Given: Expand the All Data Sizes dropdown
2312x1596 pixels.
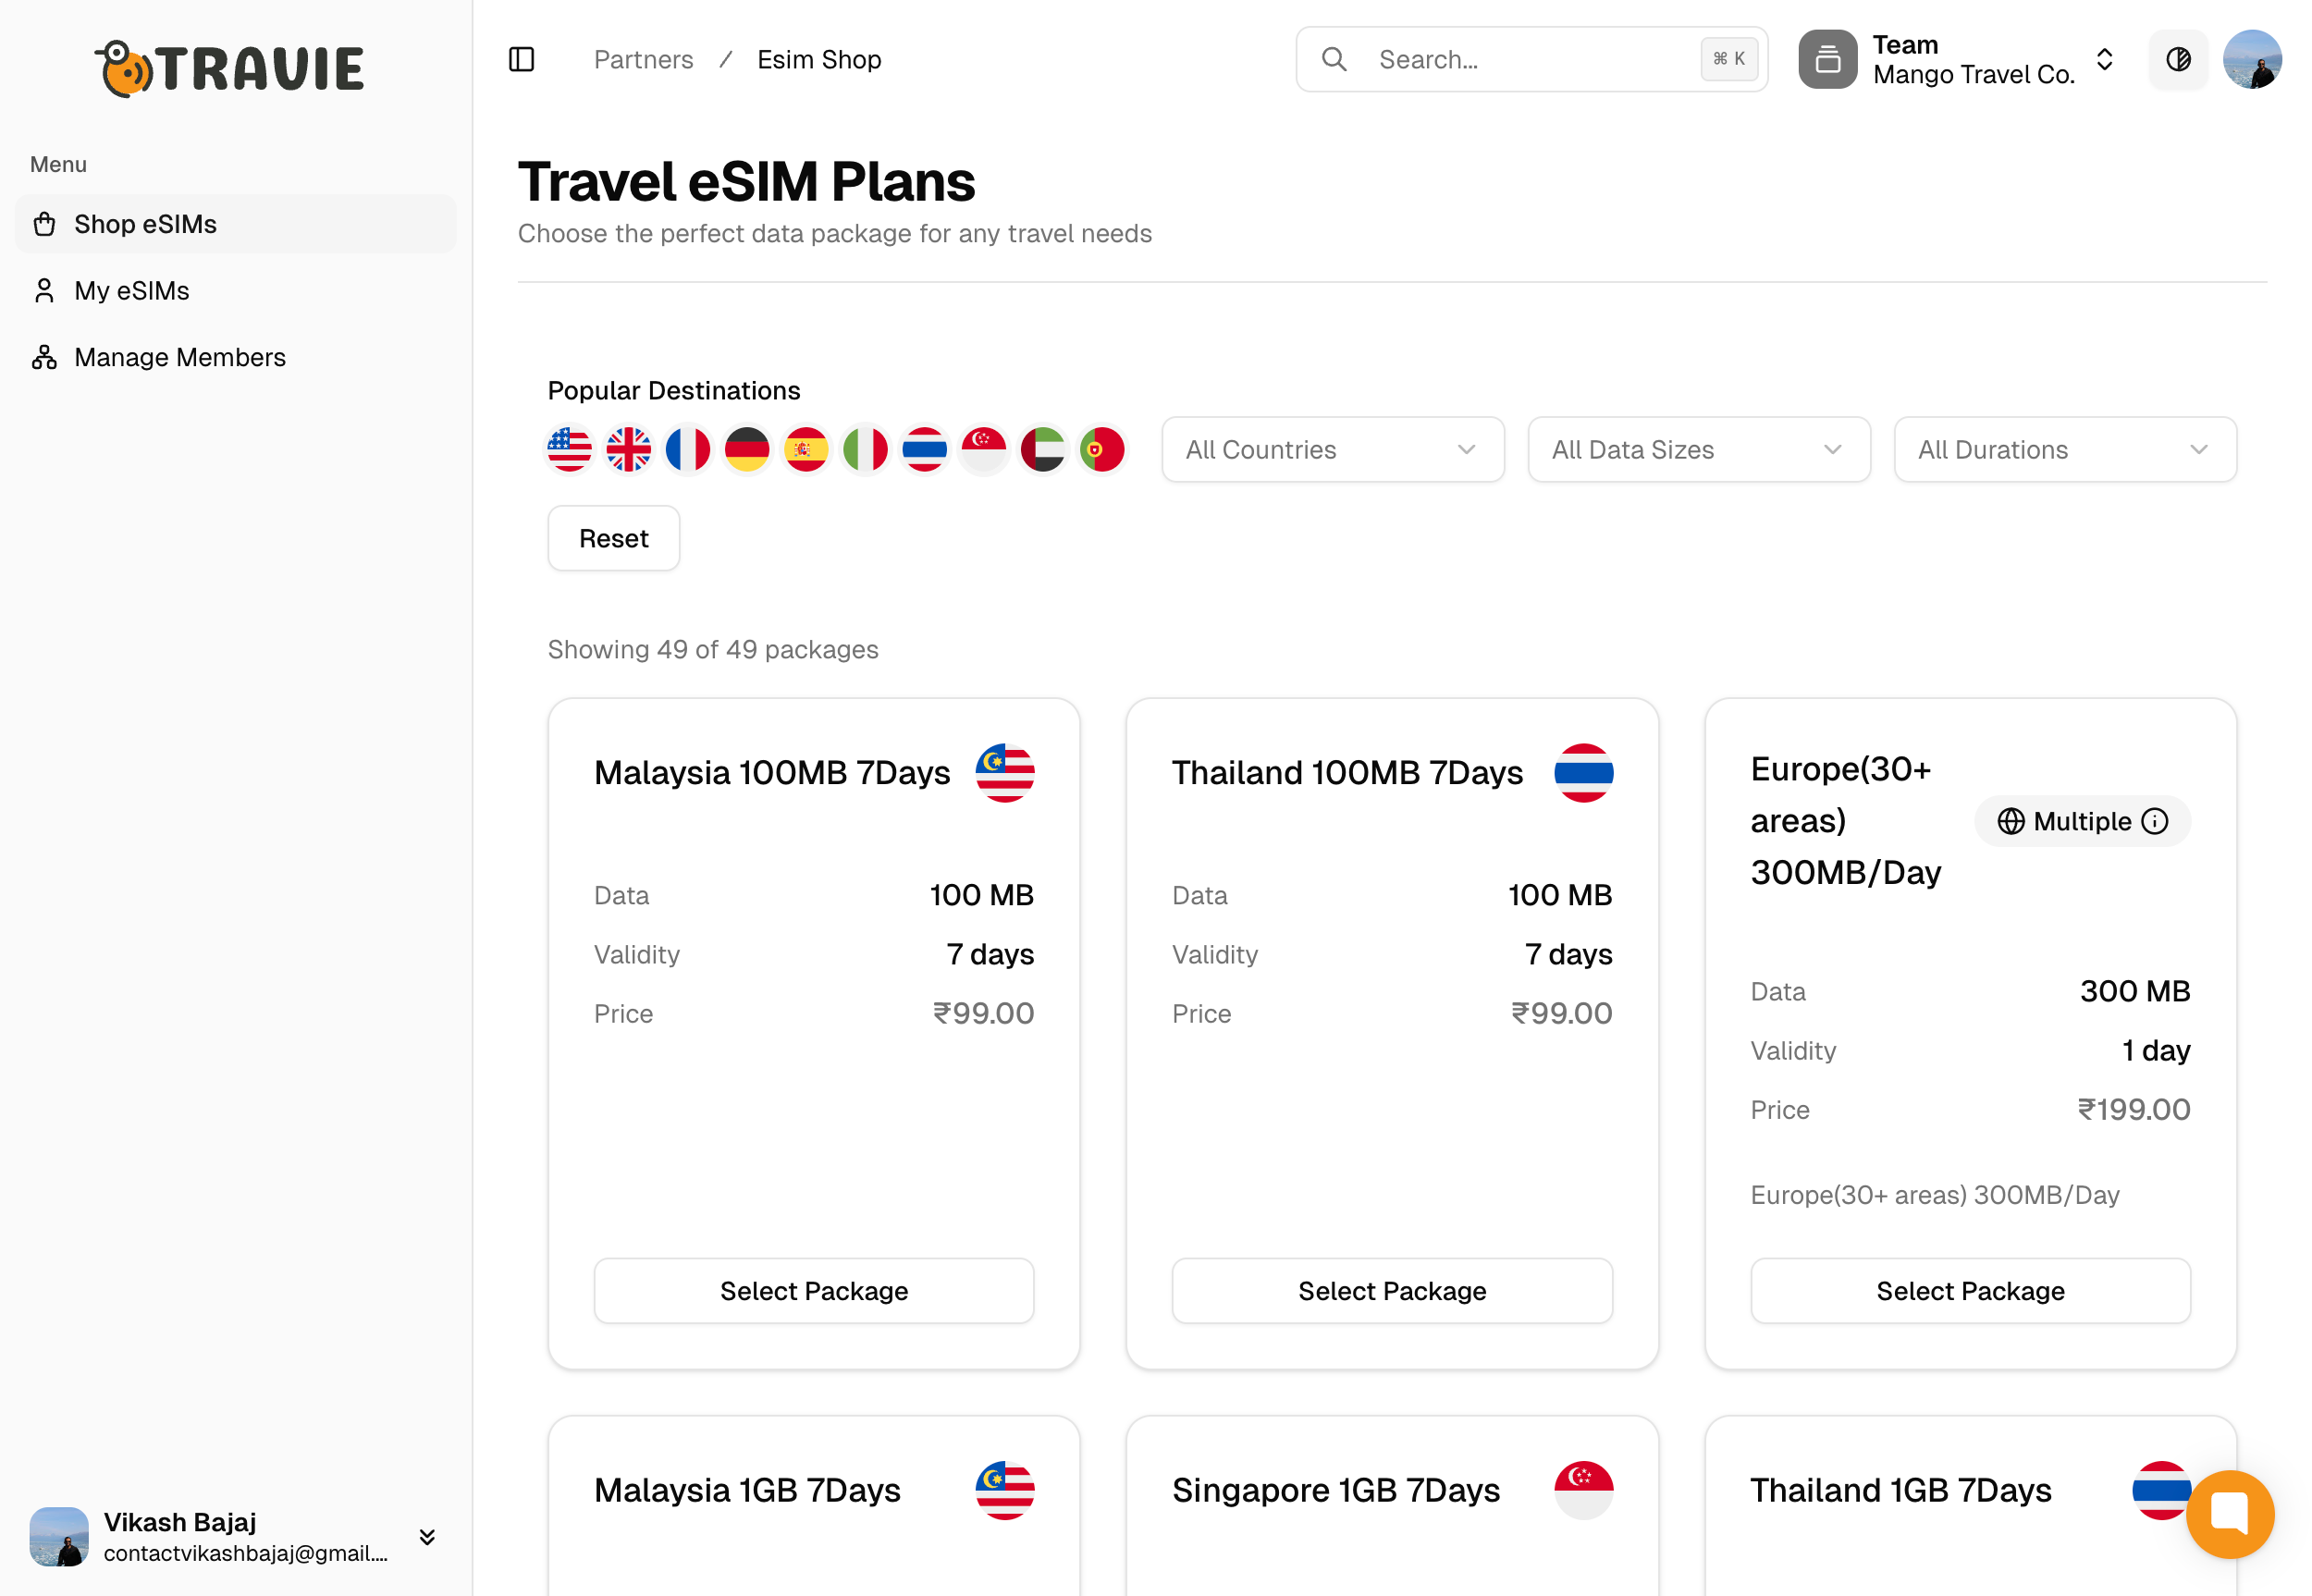Looking at the screenshot, I should (x=1698, y=450).
